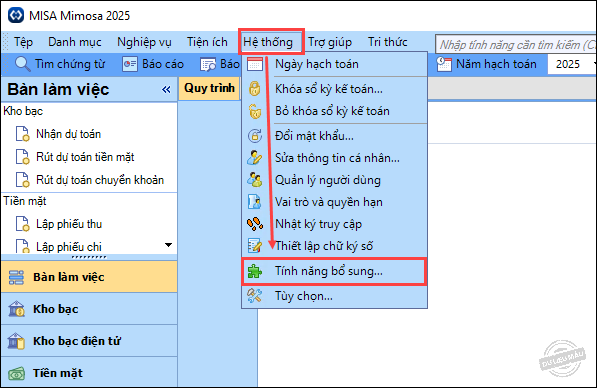Image resolution: width=597 pixels, height=388 pixels.
Task: Click the document icon of Lập phiếu chi
Action: click(x=22, y=246)
